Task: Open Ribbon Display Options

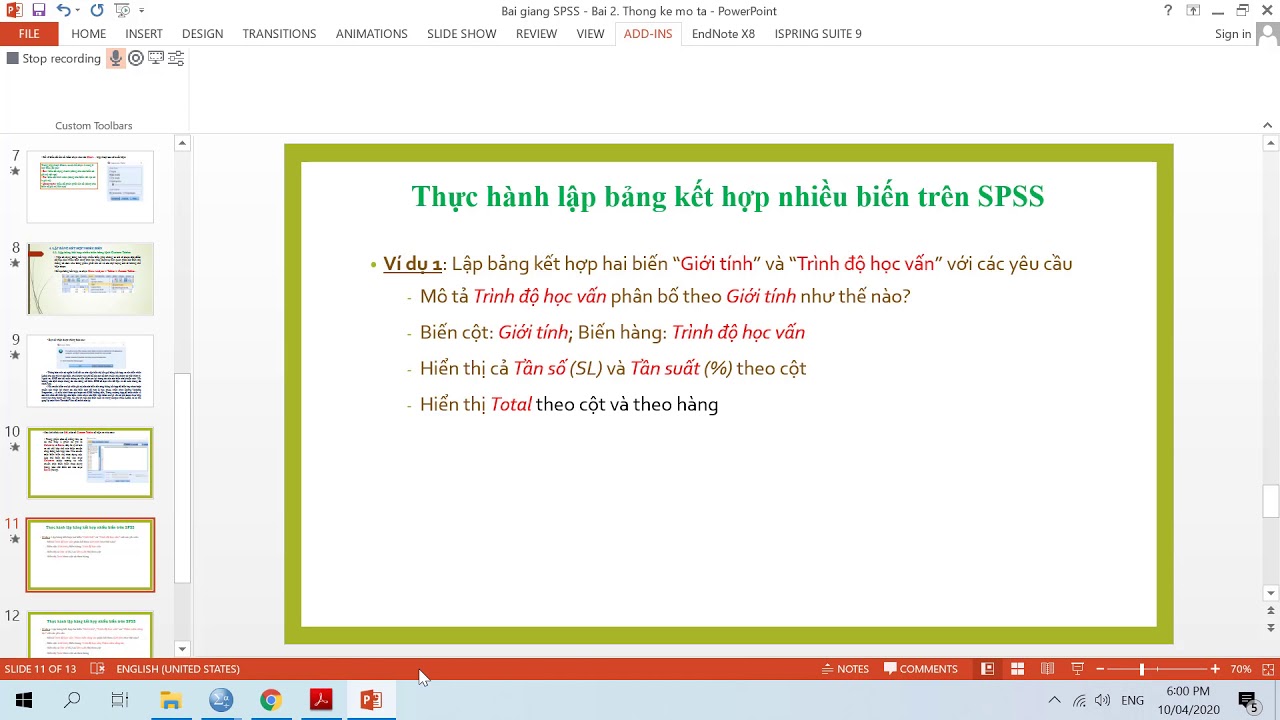Action: 1193,10
